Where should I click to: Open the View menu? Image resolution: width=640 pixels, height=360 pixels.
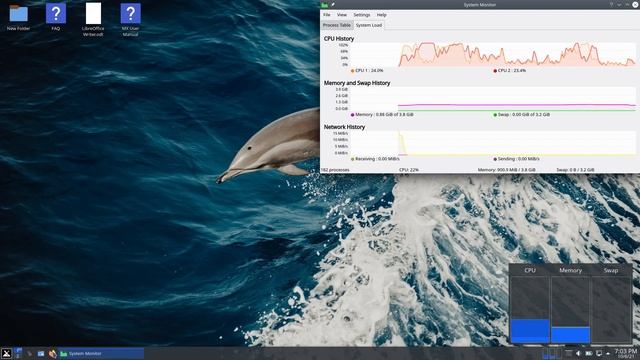[x=342, y=15]
